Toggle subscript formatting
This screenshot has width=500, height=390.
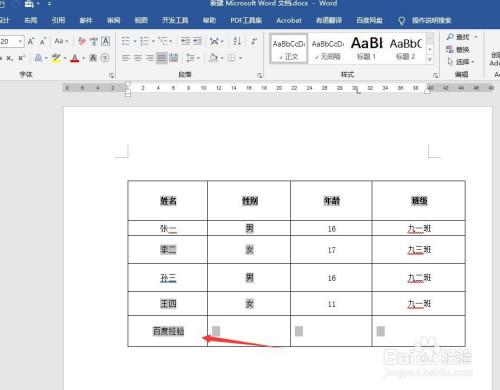[x=10, y=58]
